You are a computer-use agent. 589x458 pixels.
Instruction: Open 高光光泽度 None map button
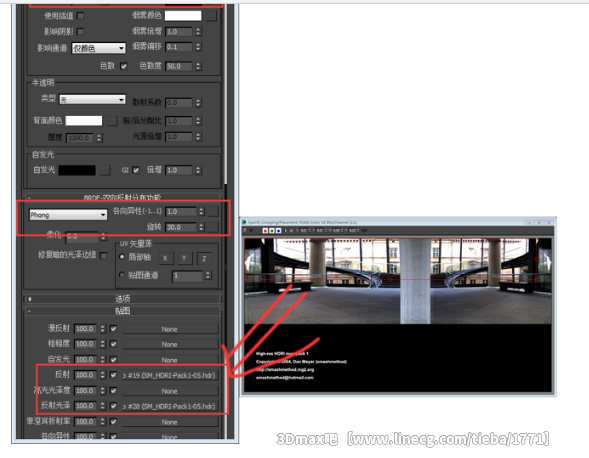pyautogui.click(x=170, y=391)
